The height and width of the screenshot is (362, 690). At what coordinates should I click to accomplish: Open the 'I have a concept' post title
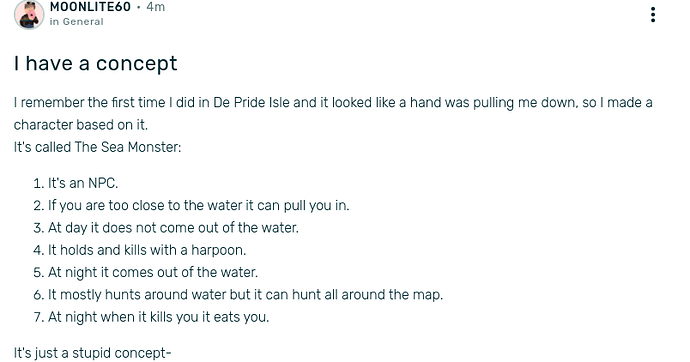95,63
